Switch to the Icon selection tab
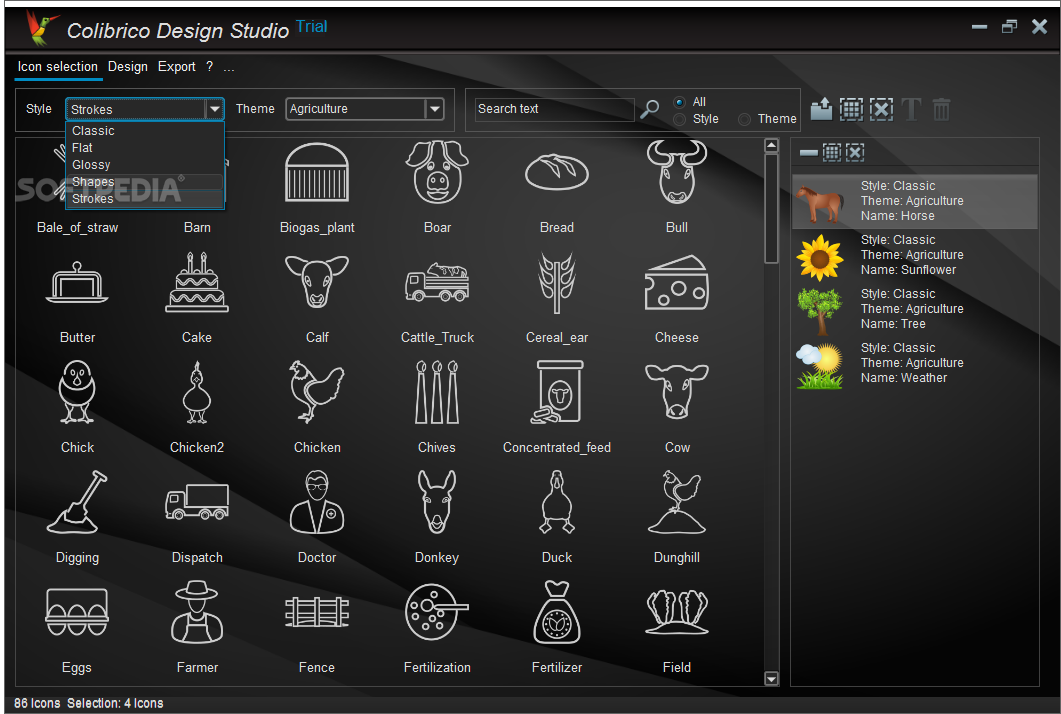 (x=58, y=66)
